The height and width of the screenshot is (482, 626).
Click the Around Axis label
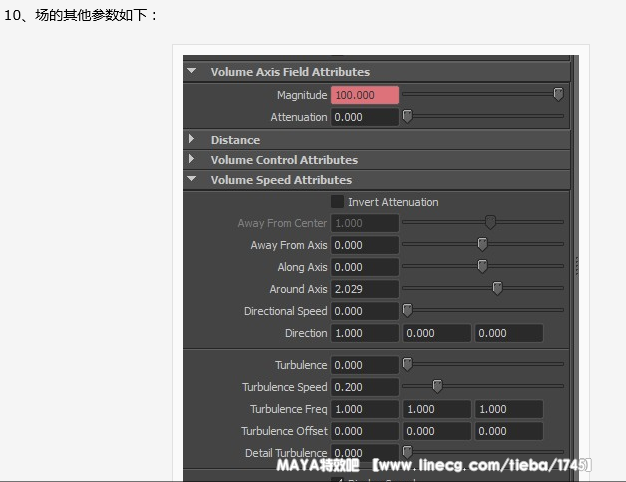click(298, 289)
